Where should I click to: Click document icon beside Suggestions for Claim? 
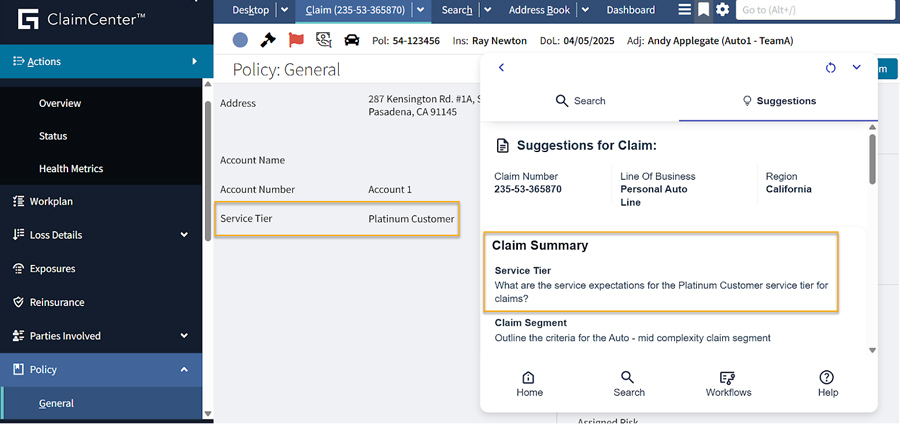(502, 146)
